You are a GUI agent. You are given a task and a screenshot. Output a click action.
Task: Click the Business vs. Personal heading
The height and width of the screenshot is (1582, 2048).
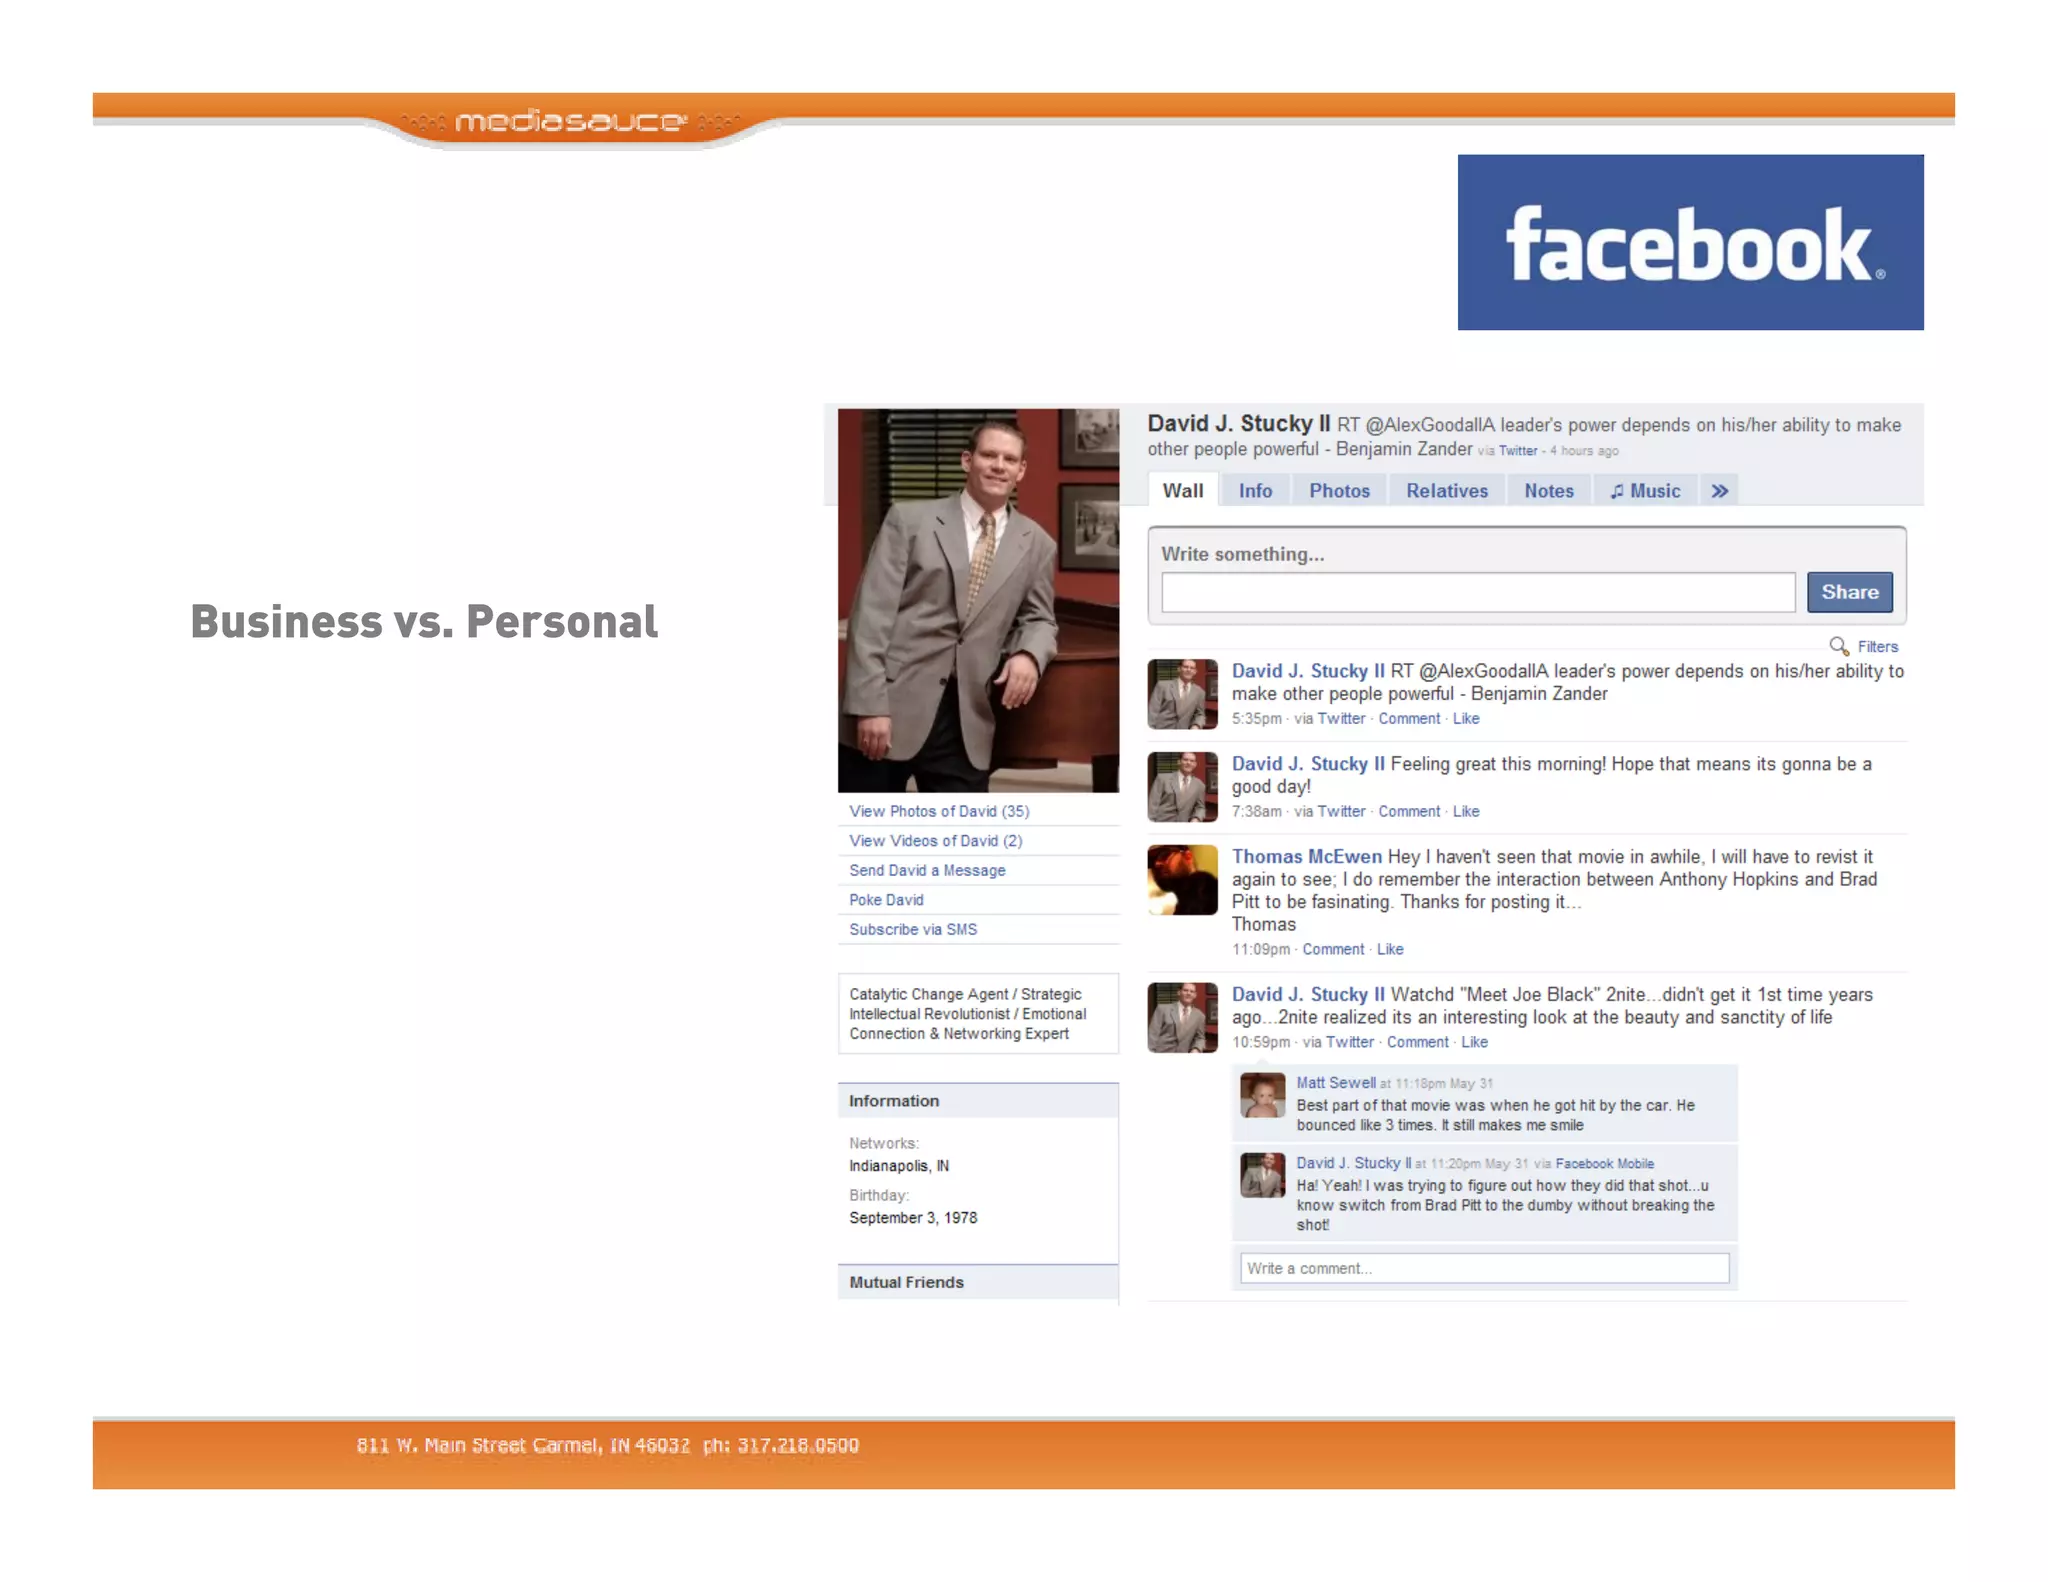[x=424, y=622]
